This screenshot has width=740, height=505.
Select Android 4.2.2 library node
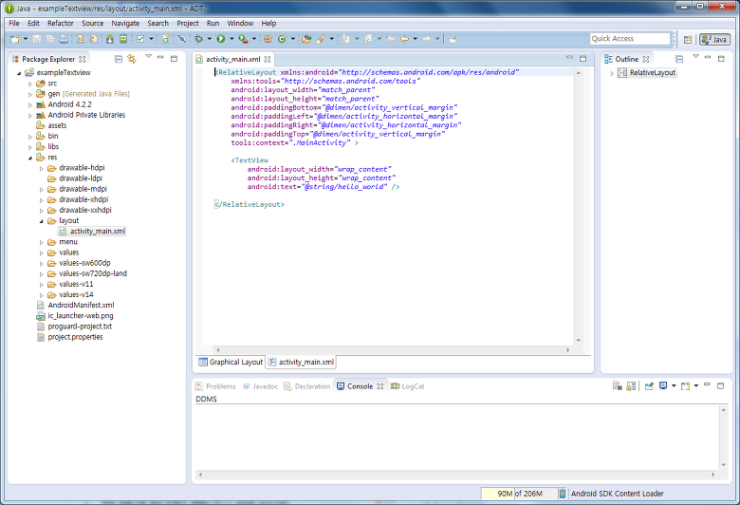click(x=64, y=105)
